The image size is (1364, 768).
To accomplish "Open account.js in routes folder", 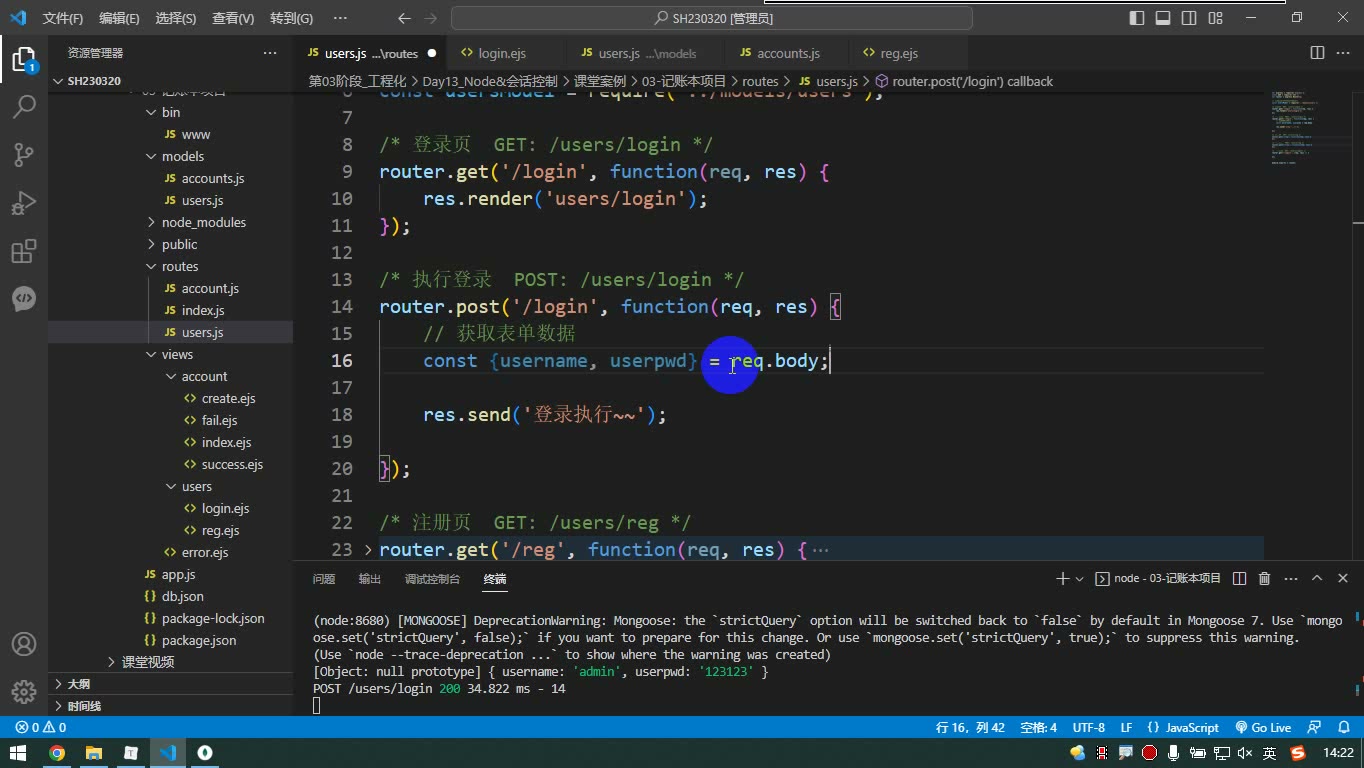I will click(x=210, y=288).
